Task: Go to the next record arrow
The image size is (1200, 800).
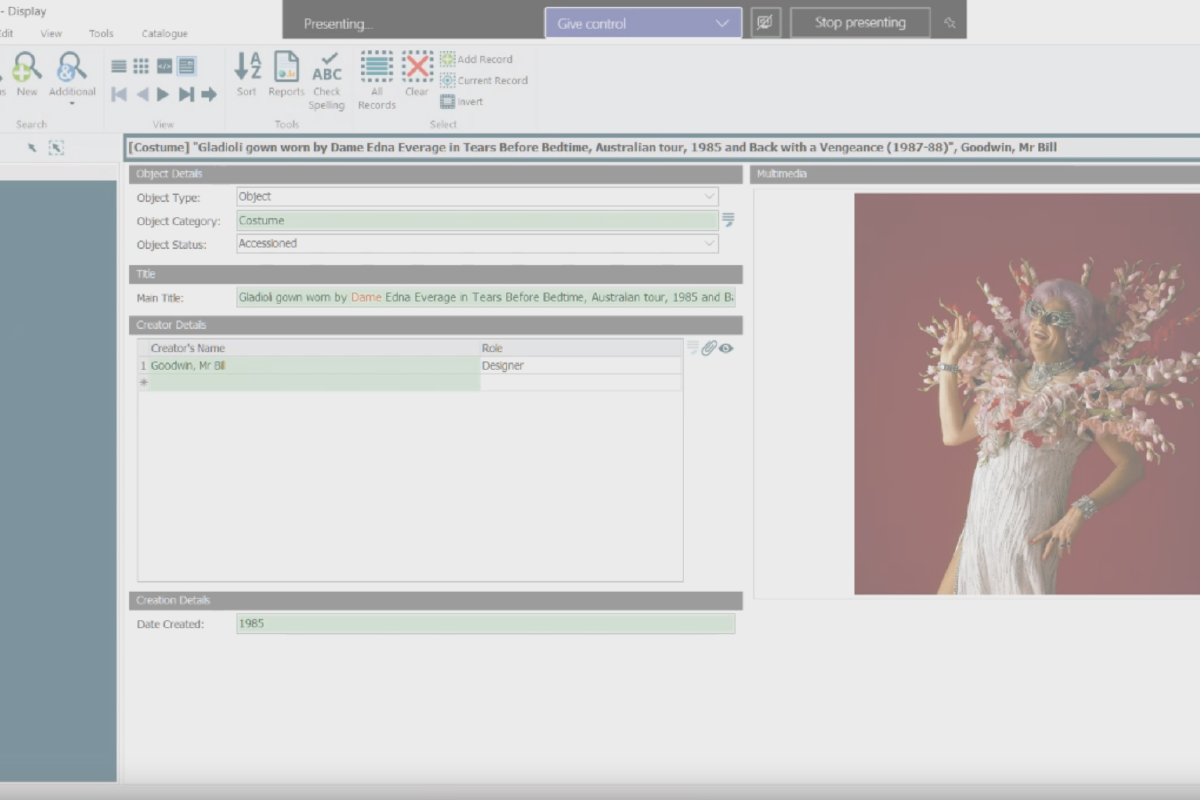Action: pos(164,94)
